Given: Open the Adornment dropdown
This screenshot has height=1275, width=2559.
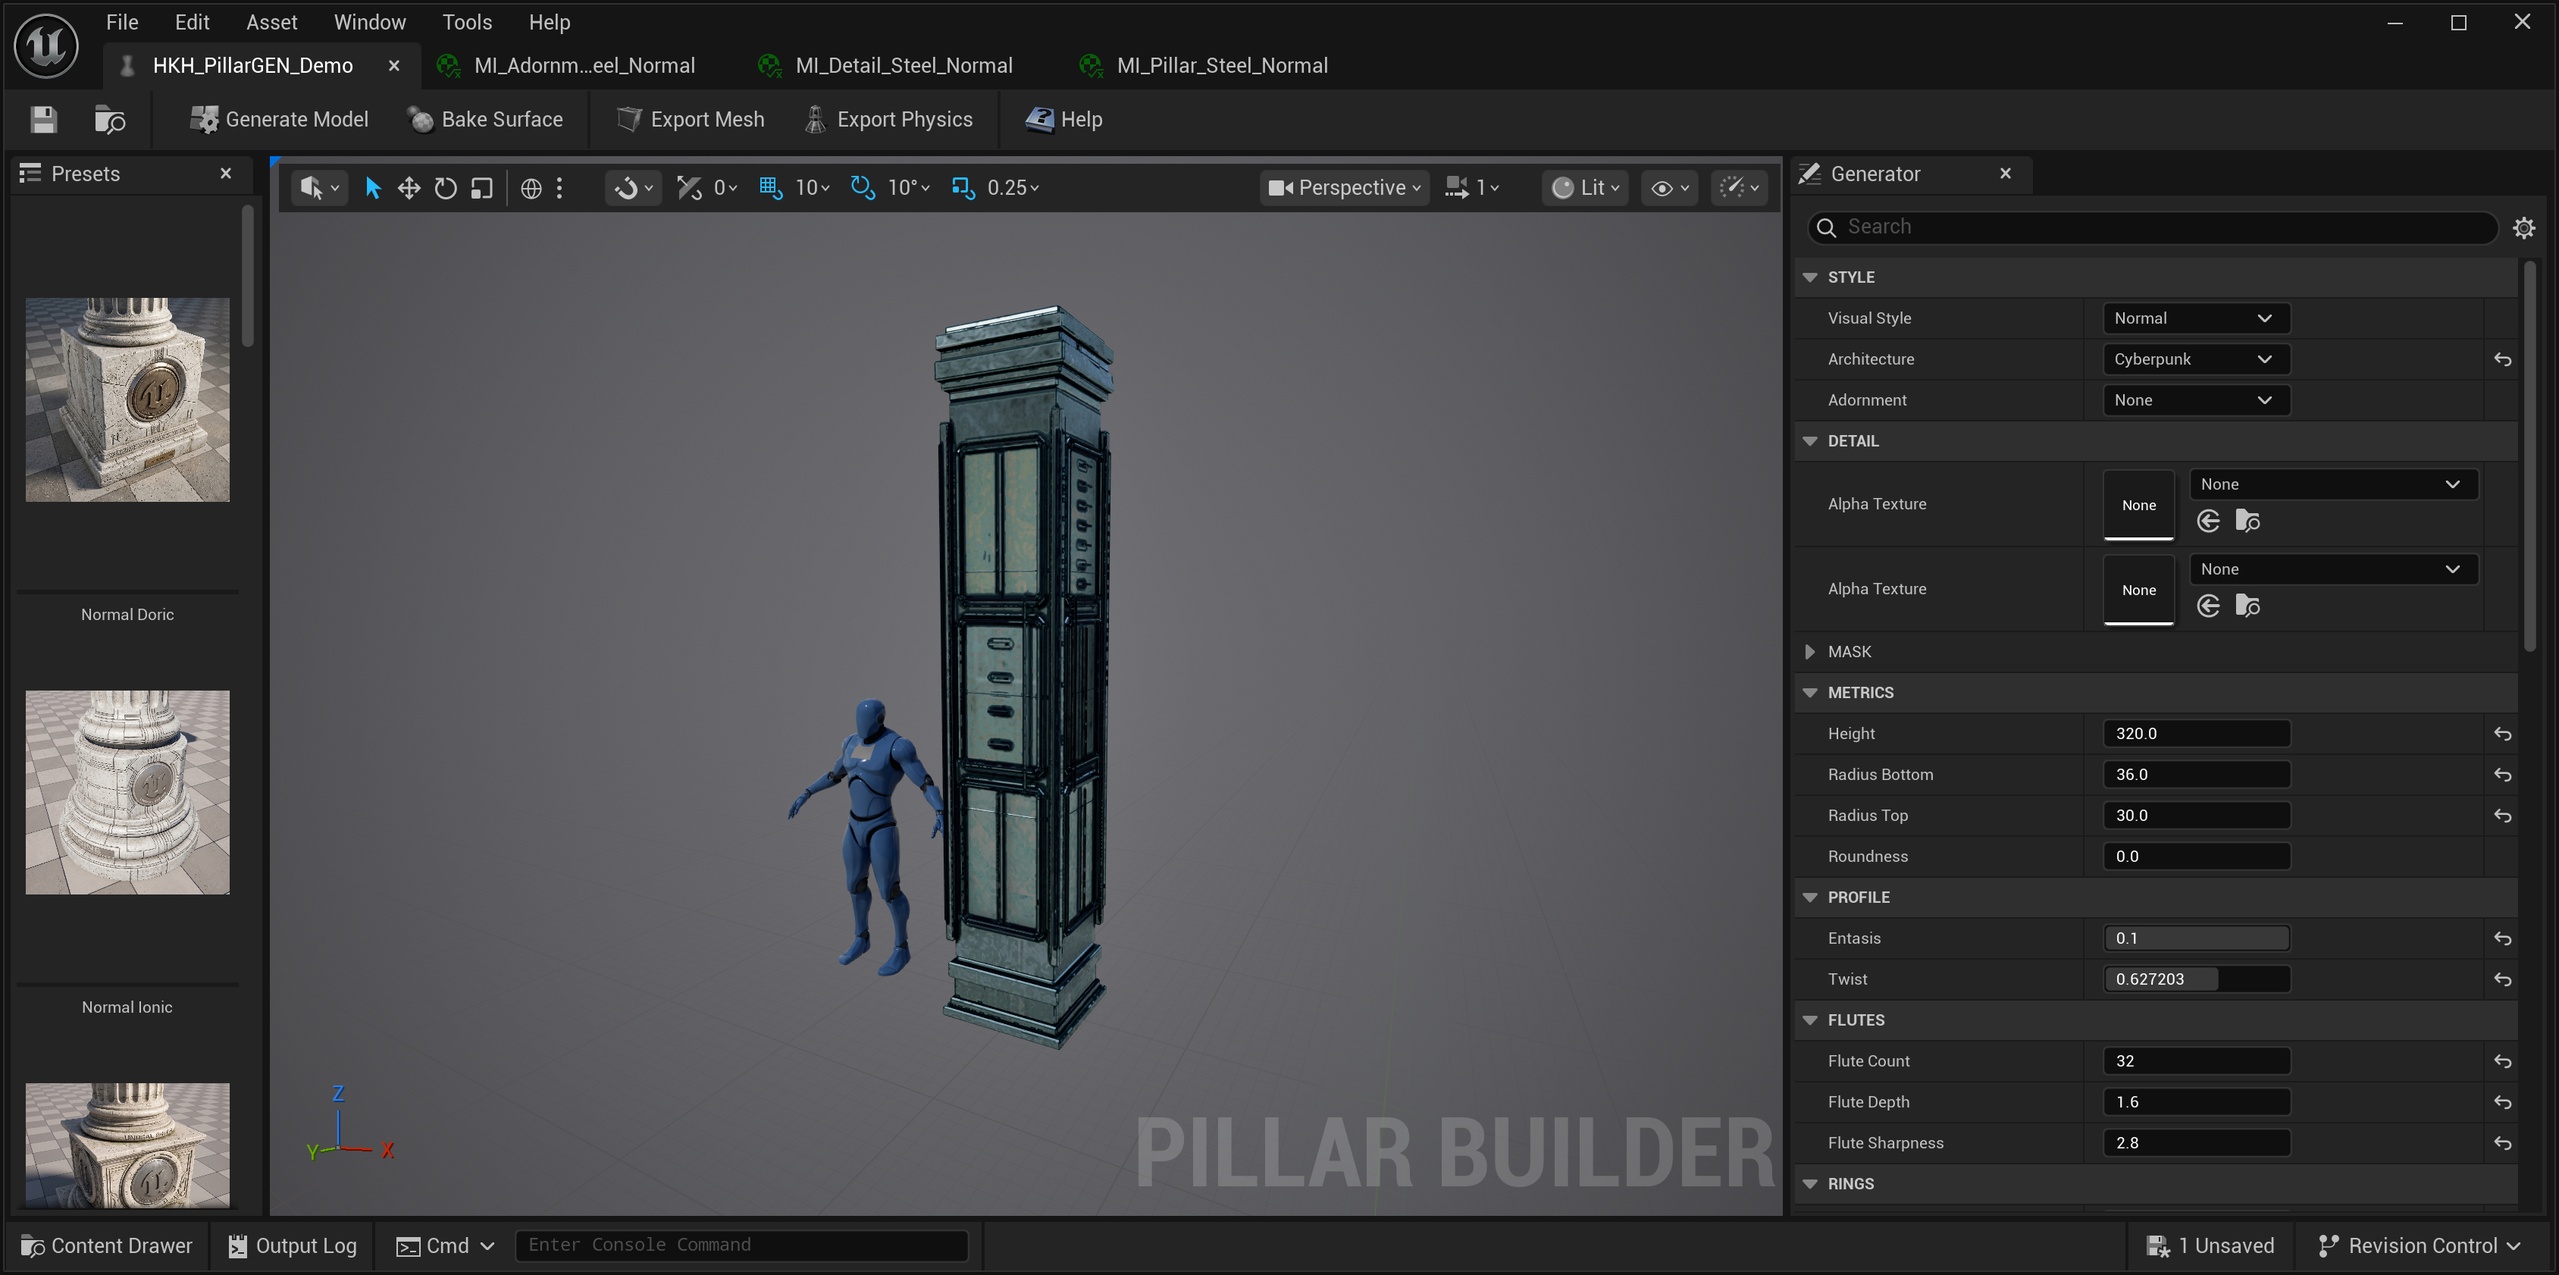Looking at the screenshot, I should pos(2196,400).
